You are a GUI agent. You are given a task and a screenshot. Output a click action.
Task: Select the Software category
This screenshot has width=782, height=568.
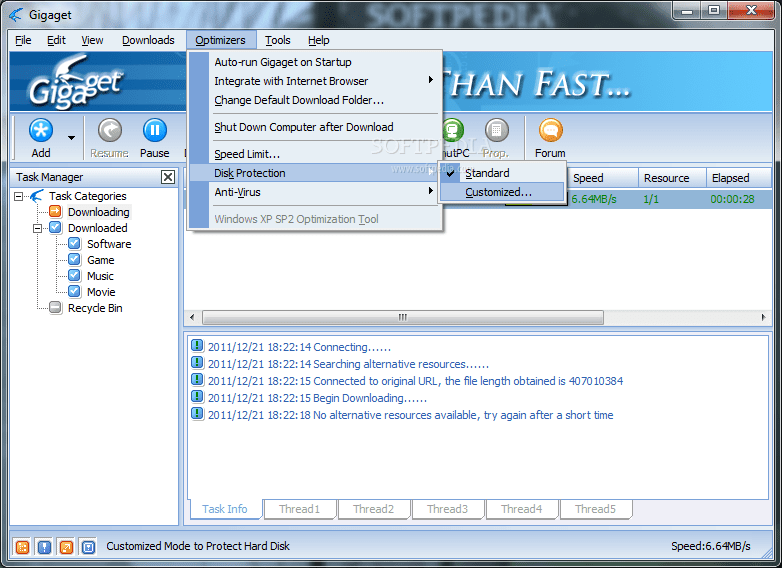[x=109, y=244]
